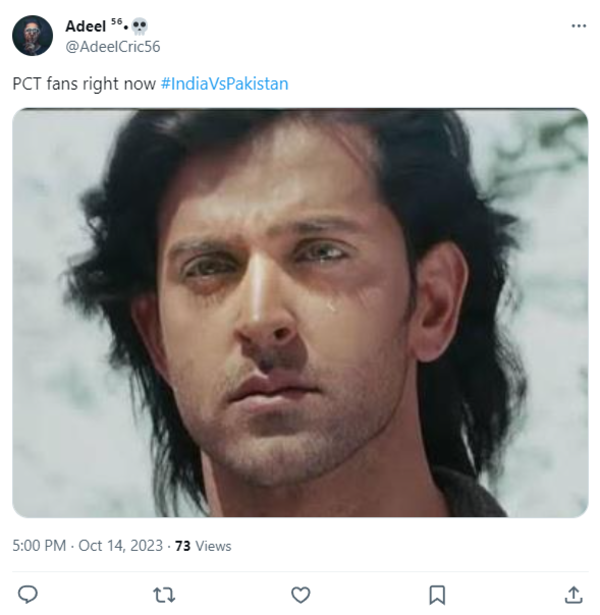The width and height of the screenshot is (600, 615).
Task: Click the 5:00 PM timestamp
Action: pos(40,546)
